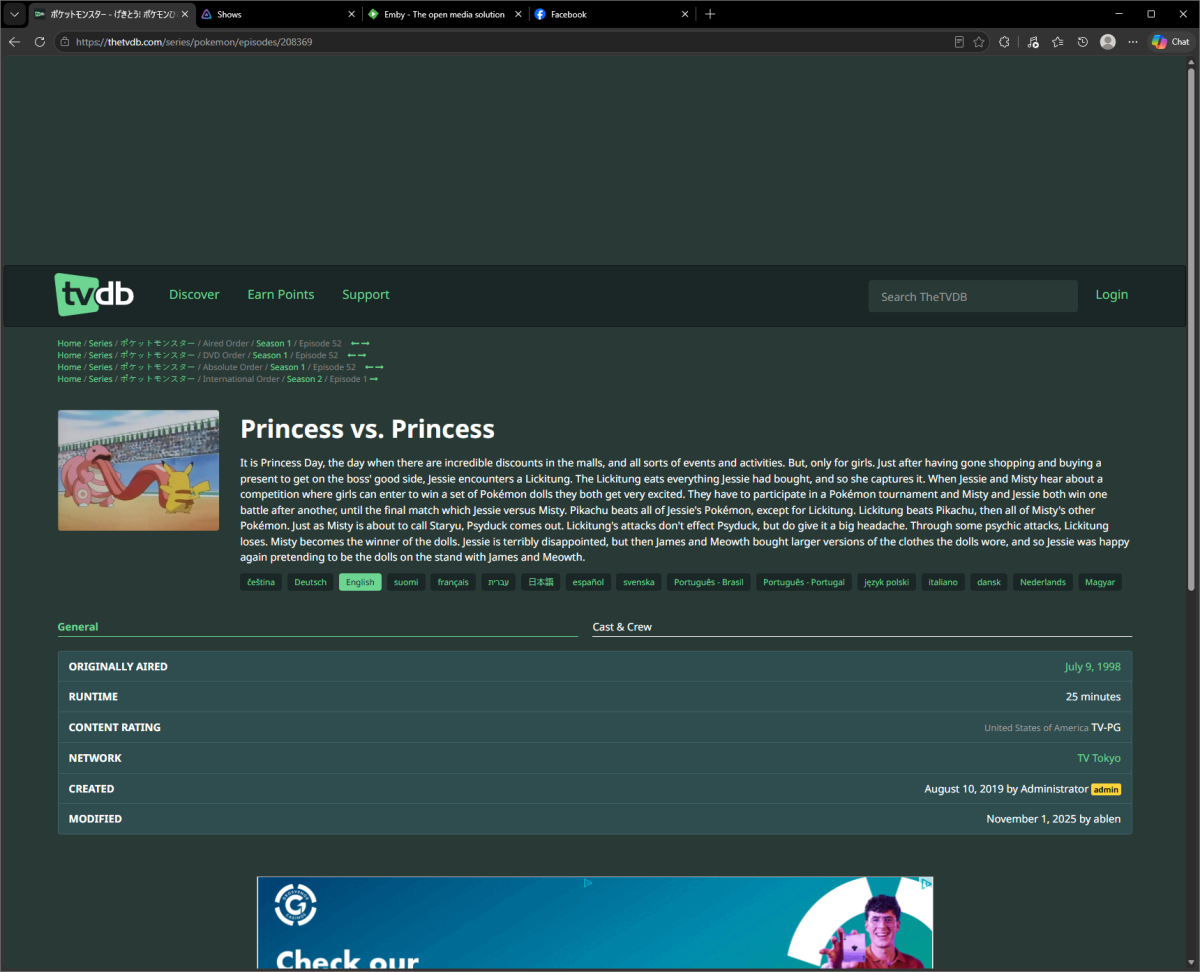Open a new browser tab
The height and width of the screenshot is (972, 1200).
click(x=710, y=14)
